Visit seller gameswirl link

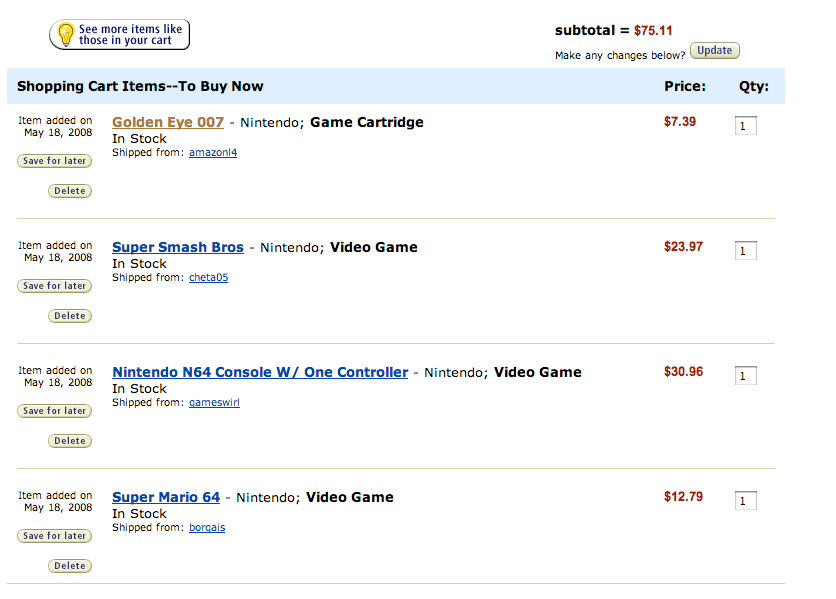click(x=214, y=402)
